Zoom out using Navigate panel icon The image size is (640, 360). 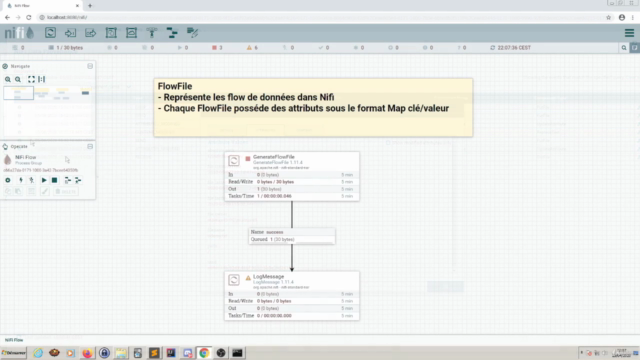(x=18, y=80)
